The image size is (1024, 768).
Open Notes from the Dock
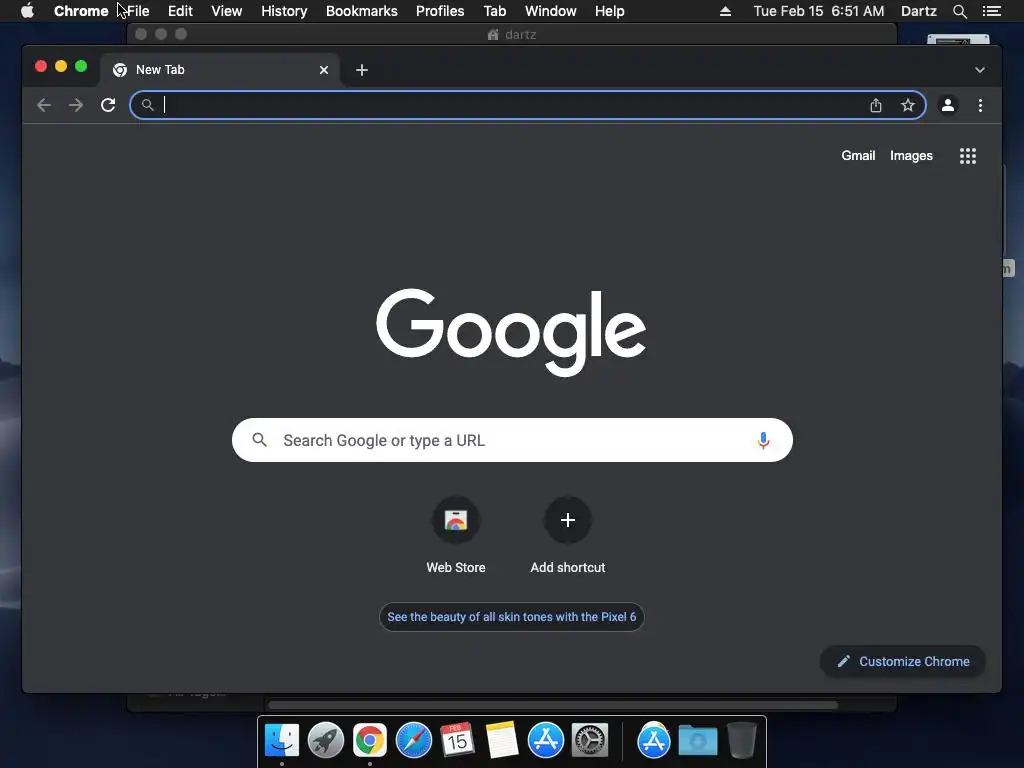[502, 740]
